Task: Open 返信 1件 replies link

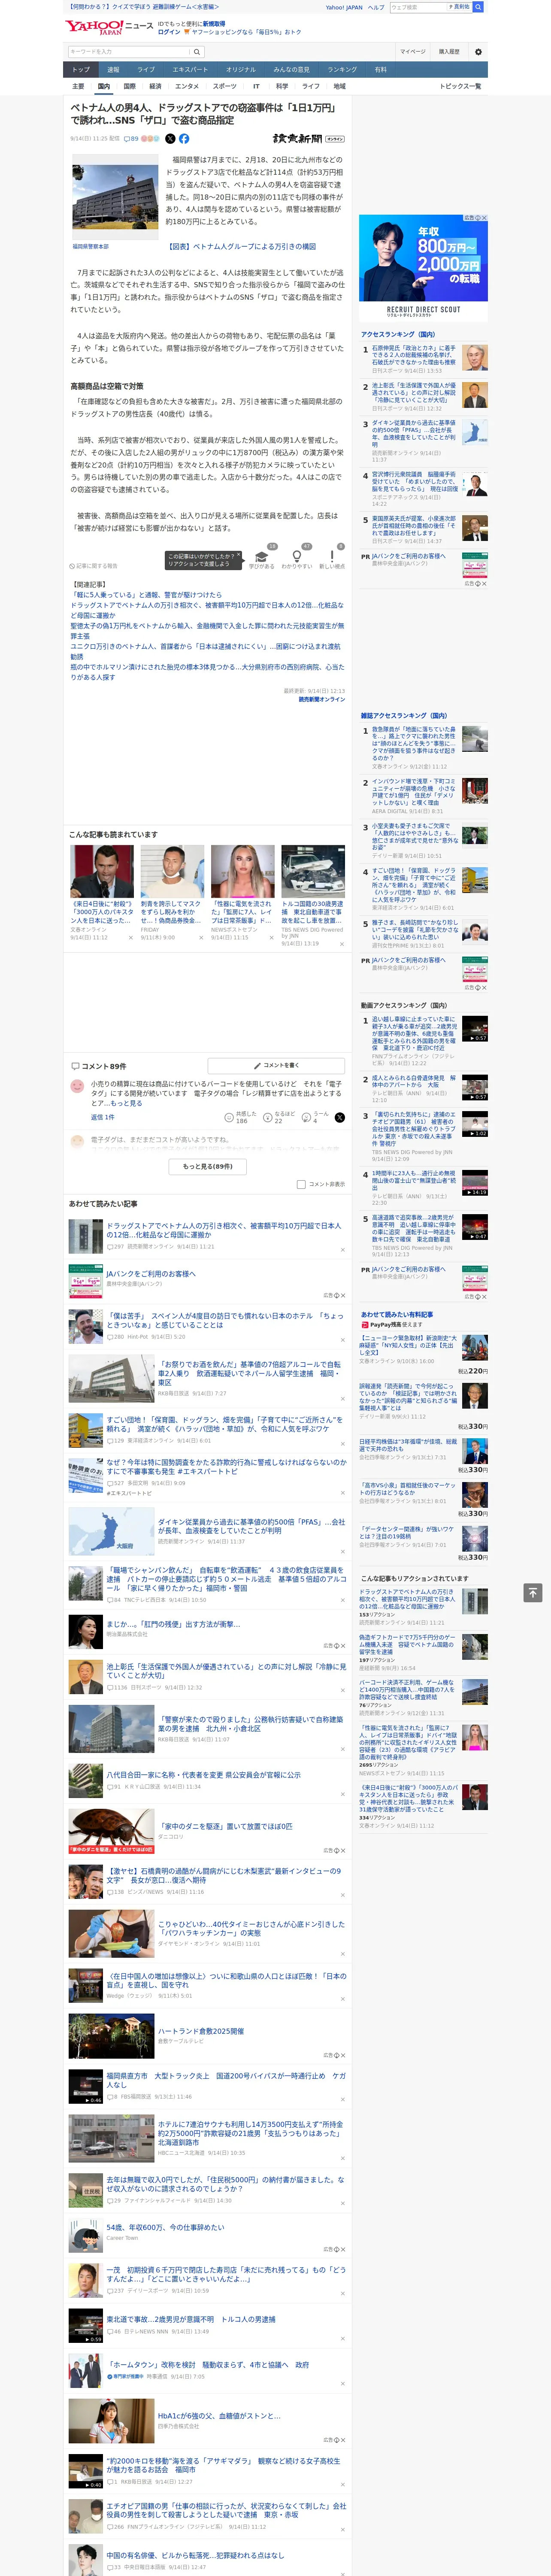Action: click(102, 1117)
